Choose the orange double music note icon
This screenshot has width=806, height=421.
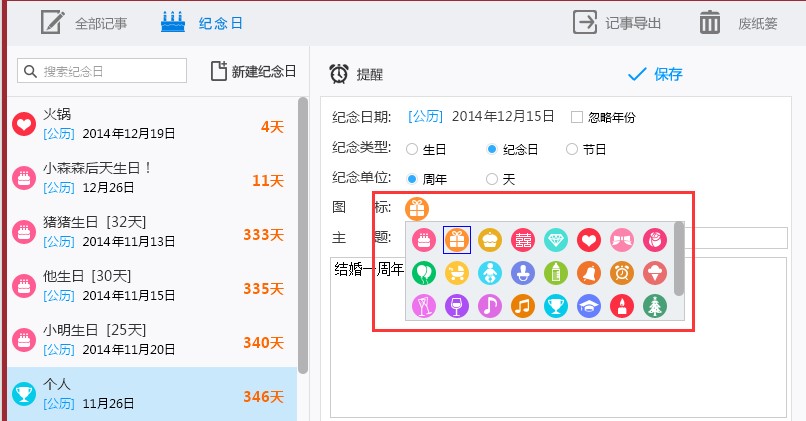pos(523,306)
